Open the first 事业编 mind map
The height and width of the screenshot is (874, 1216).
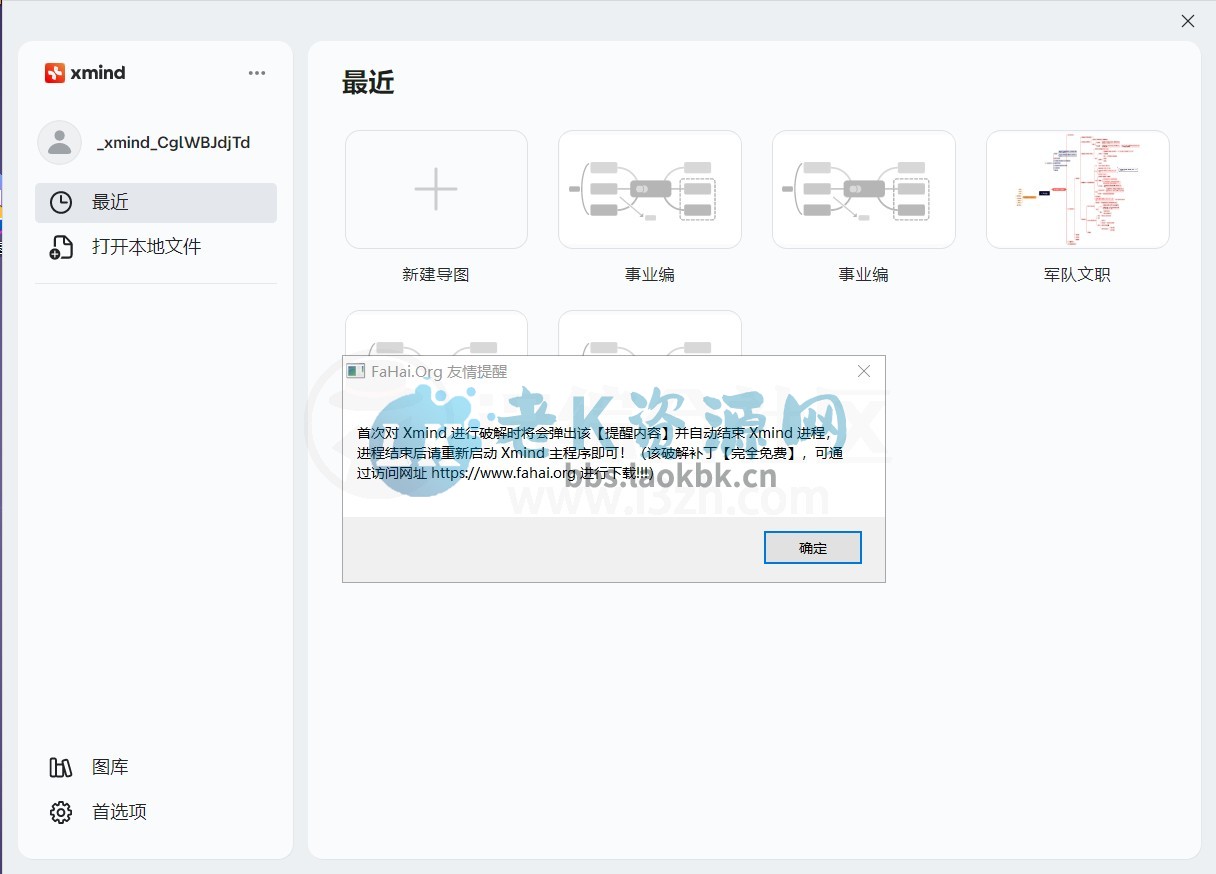pos(650,189)
